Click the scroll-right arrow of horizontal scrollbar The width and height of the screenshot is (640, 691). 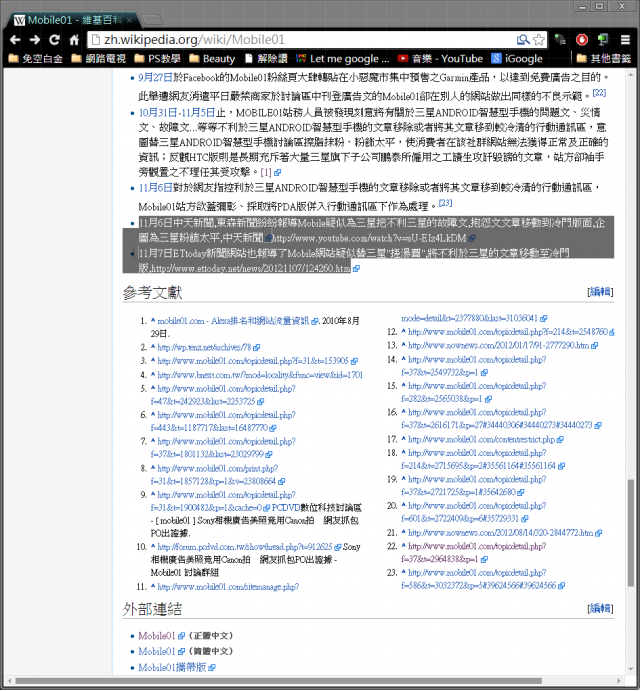pyautogui.click(x=619, y=681)
